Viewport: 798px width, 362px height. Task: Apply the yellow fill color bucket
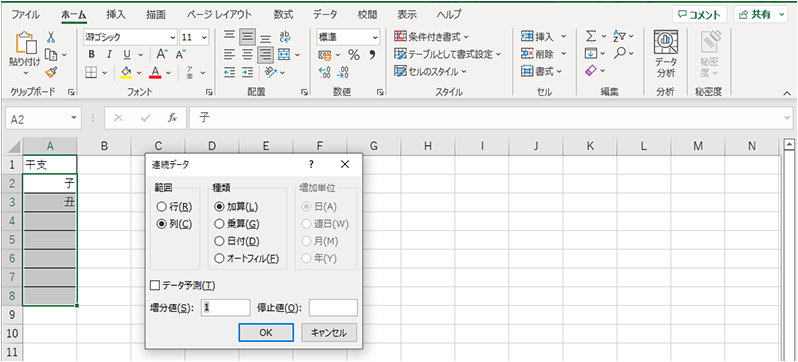pos(126,72)
